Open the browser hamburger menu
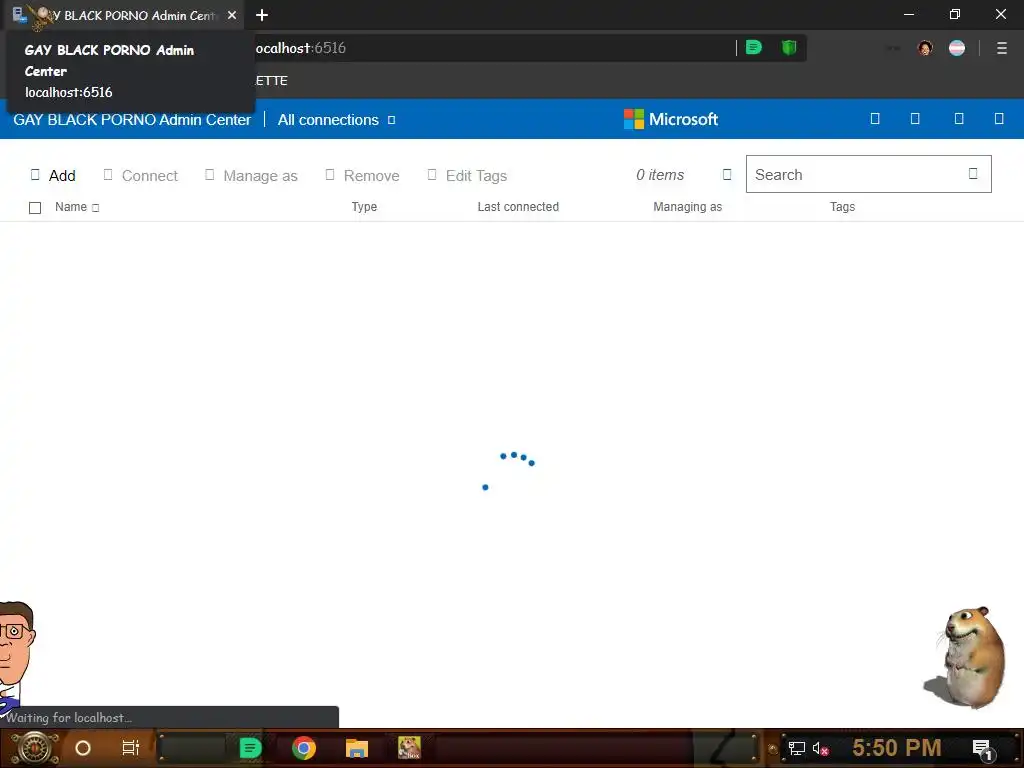The width and height of the screenshot is (1024, 768). click(x=1002, y=48)
